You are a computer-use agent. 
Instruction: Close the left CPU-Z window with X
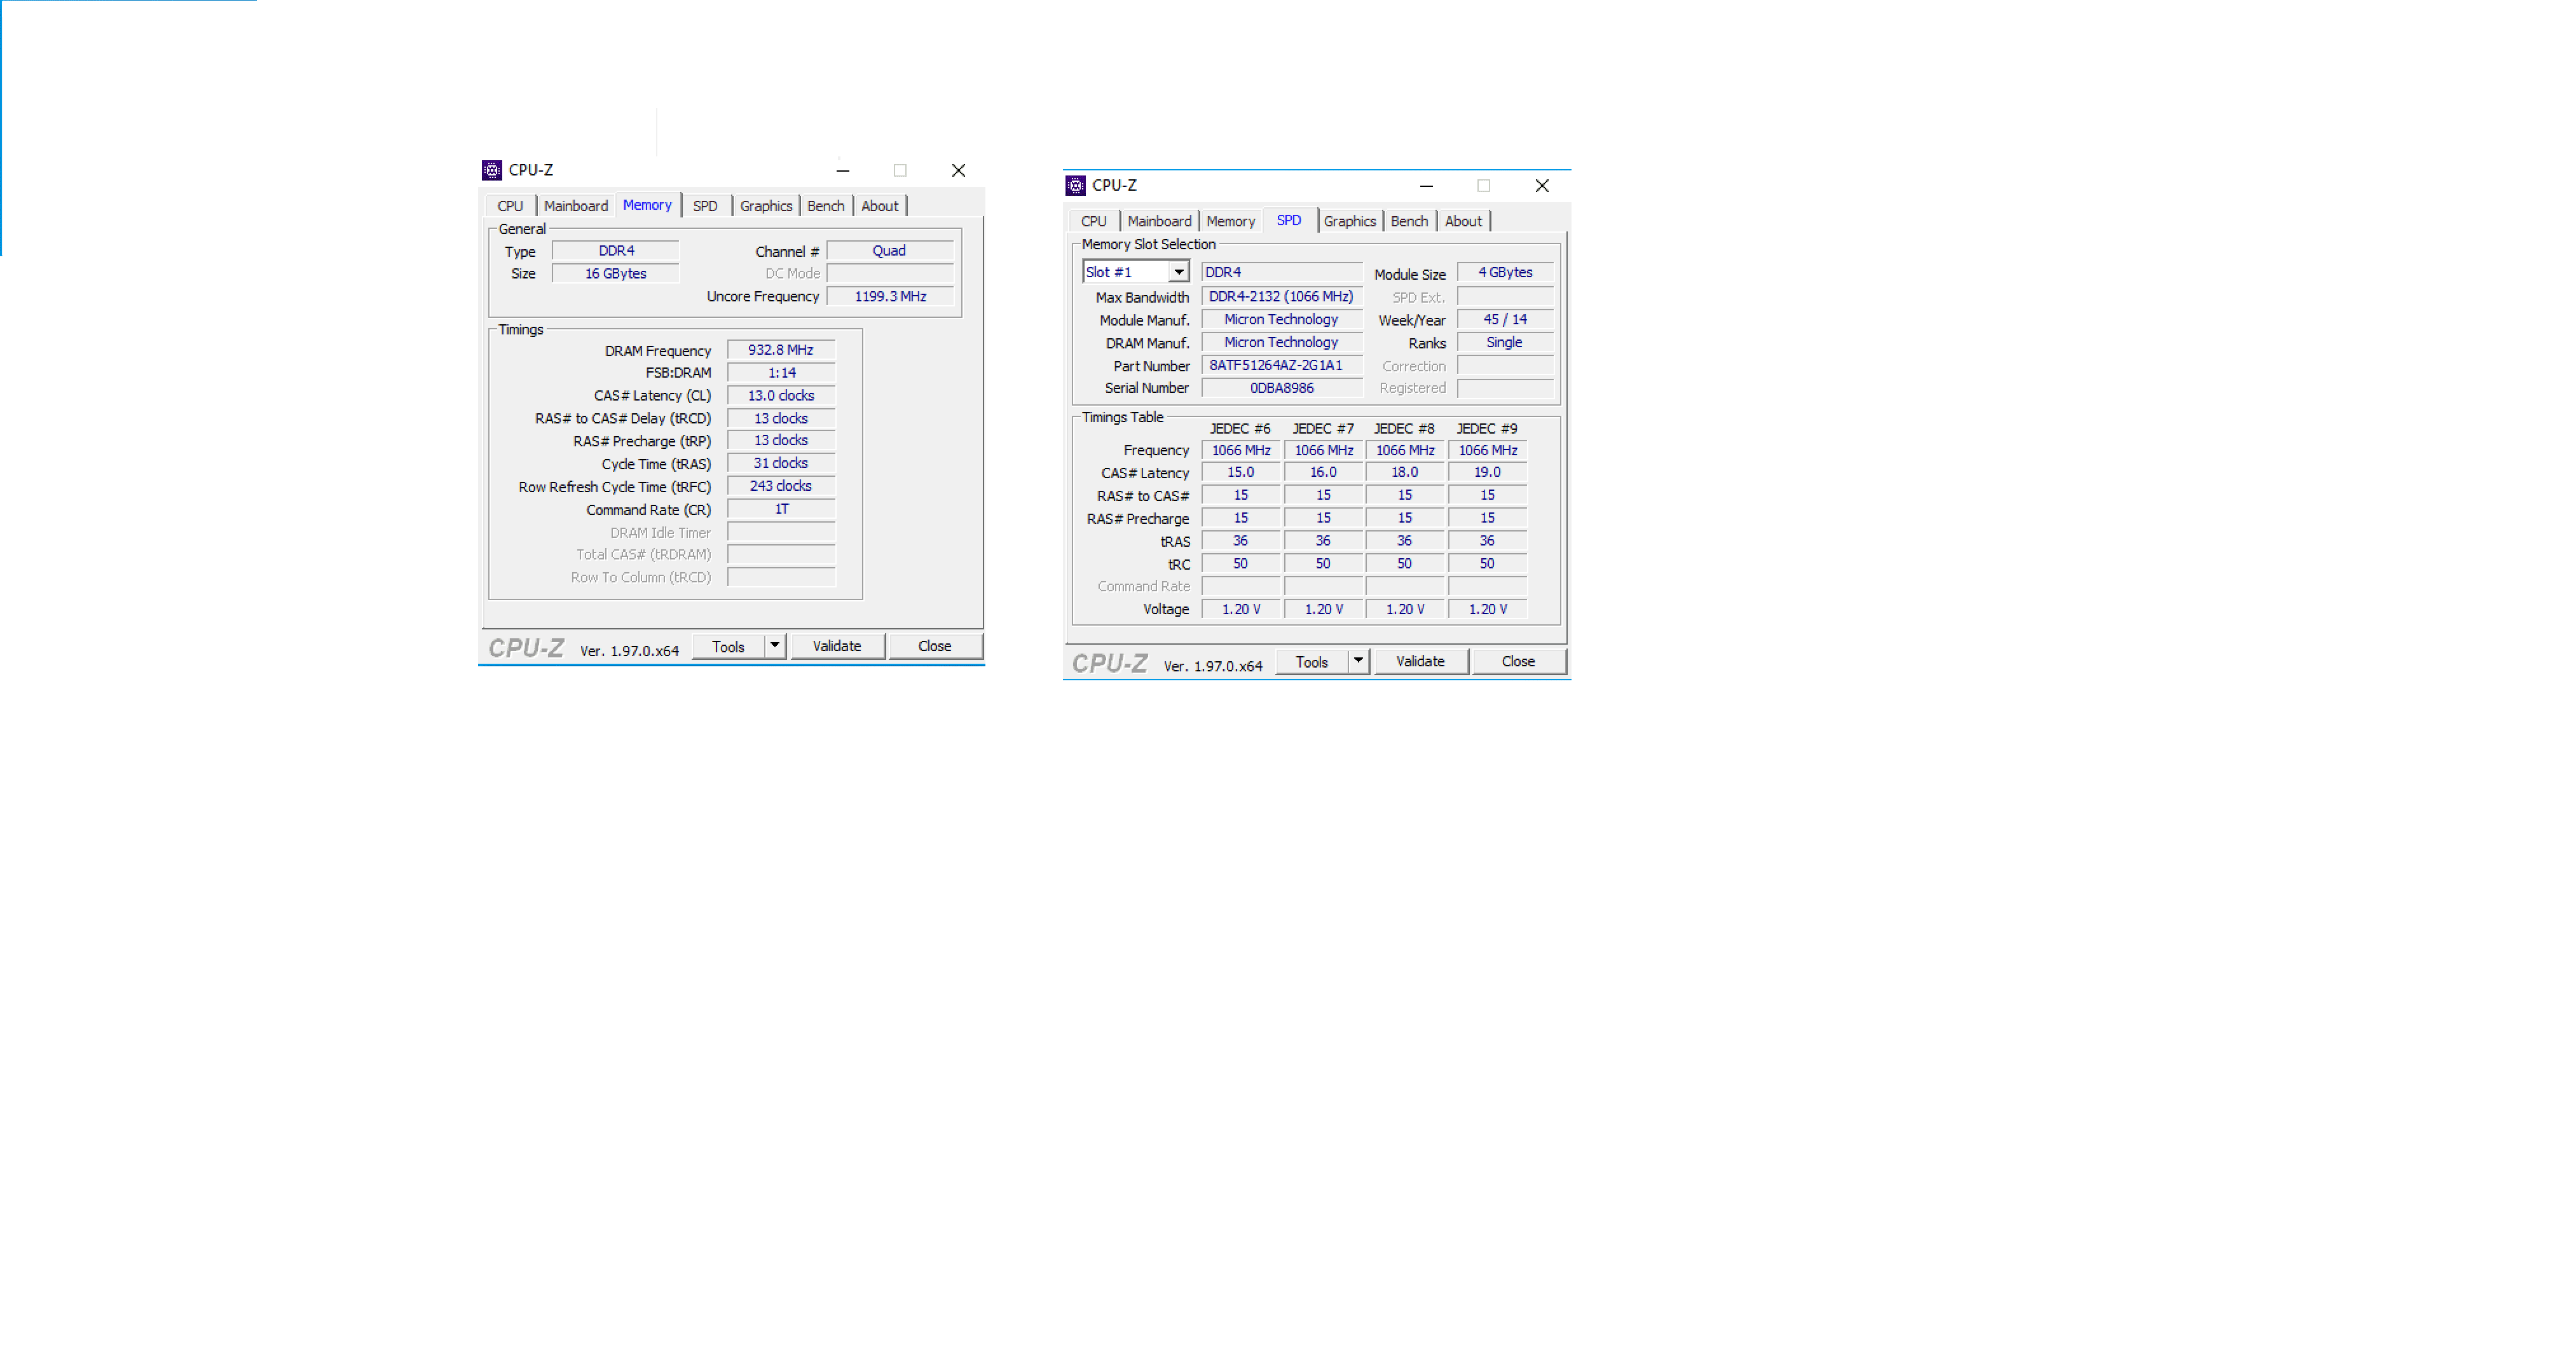pos(958,170)
